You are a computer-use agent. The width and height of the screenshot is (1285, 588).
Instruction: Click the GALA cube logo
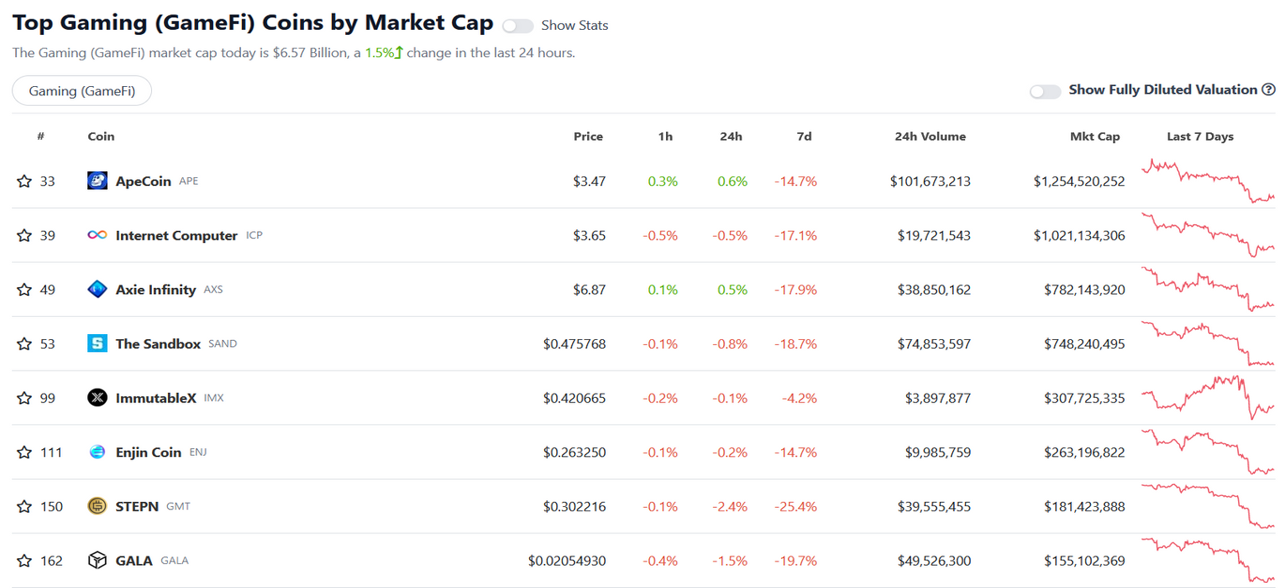[x=97, y=560]
